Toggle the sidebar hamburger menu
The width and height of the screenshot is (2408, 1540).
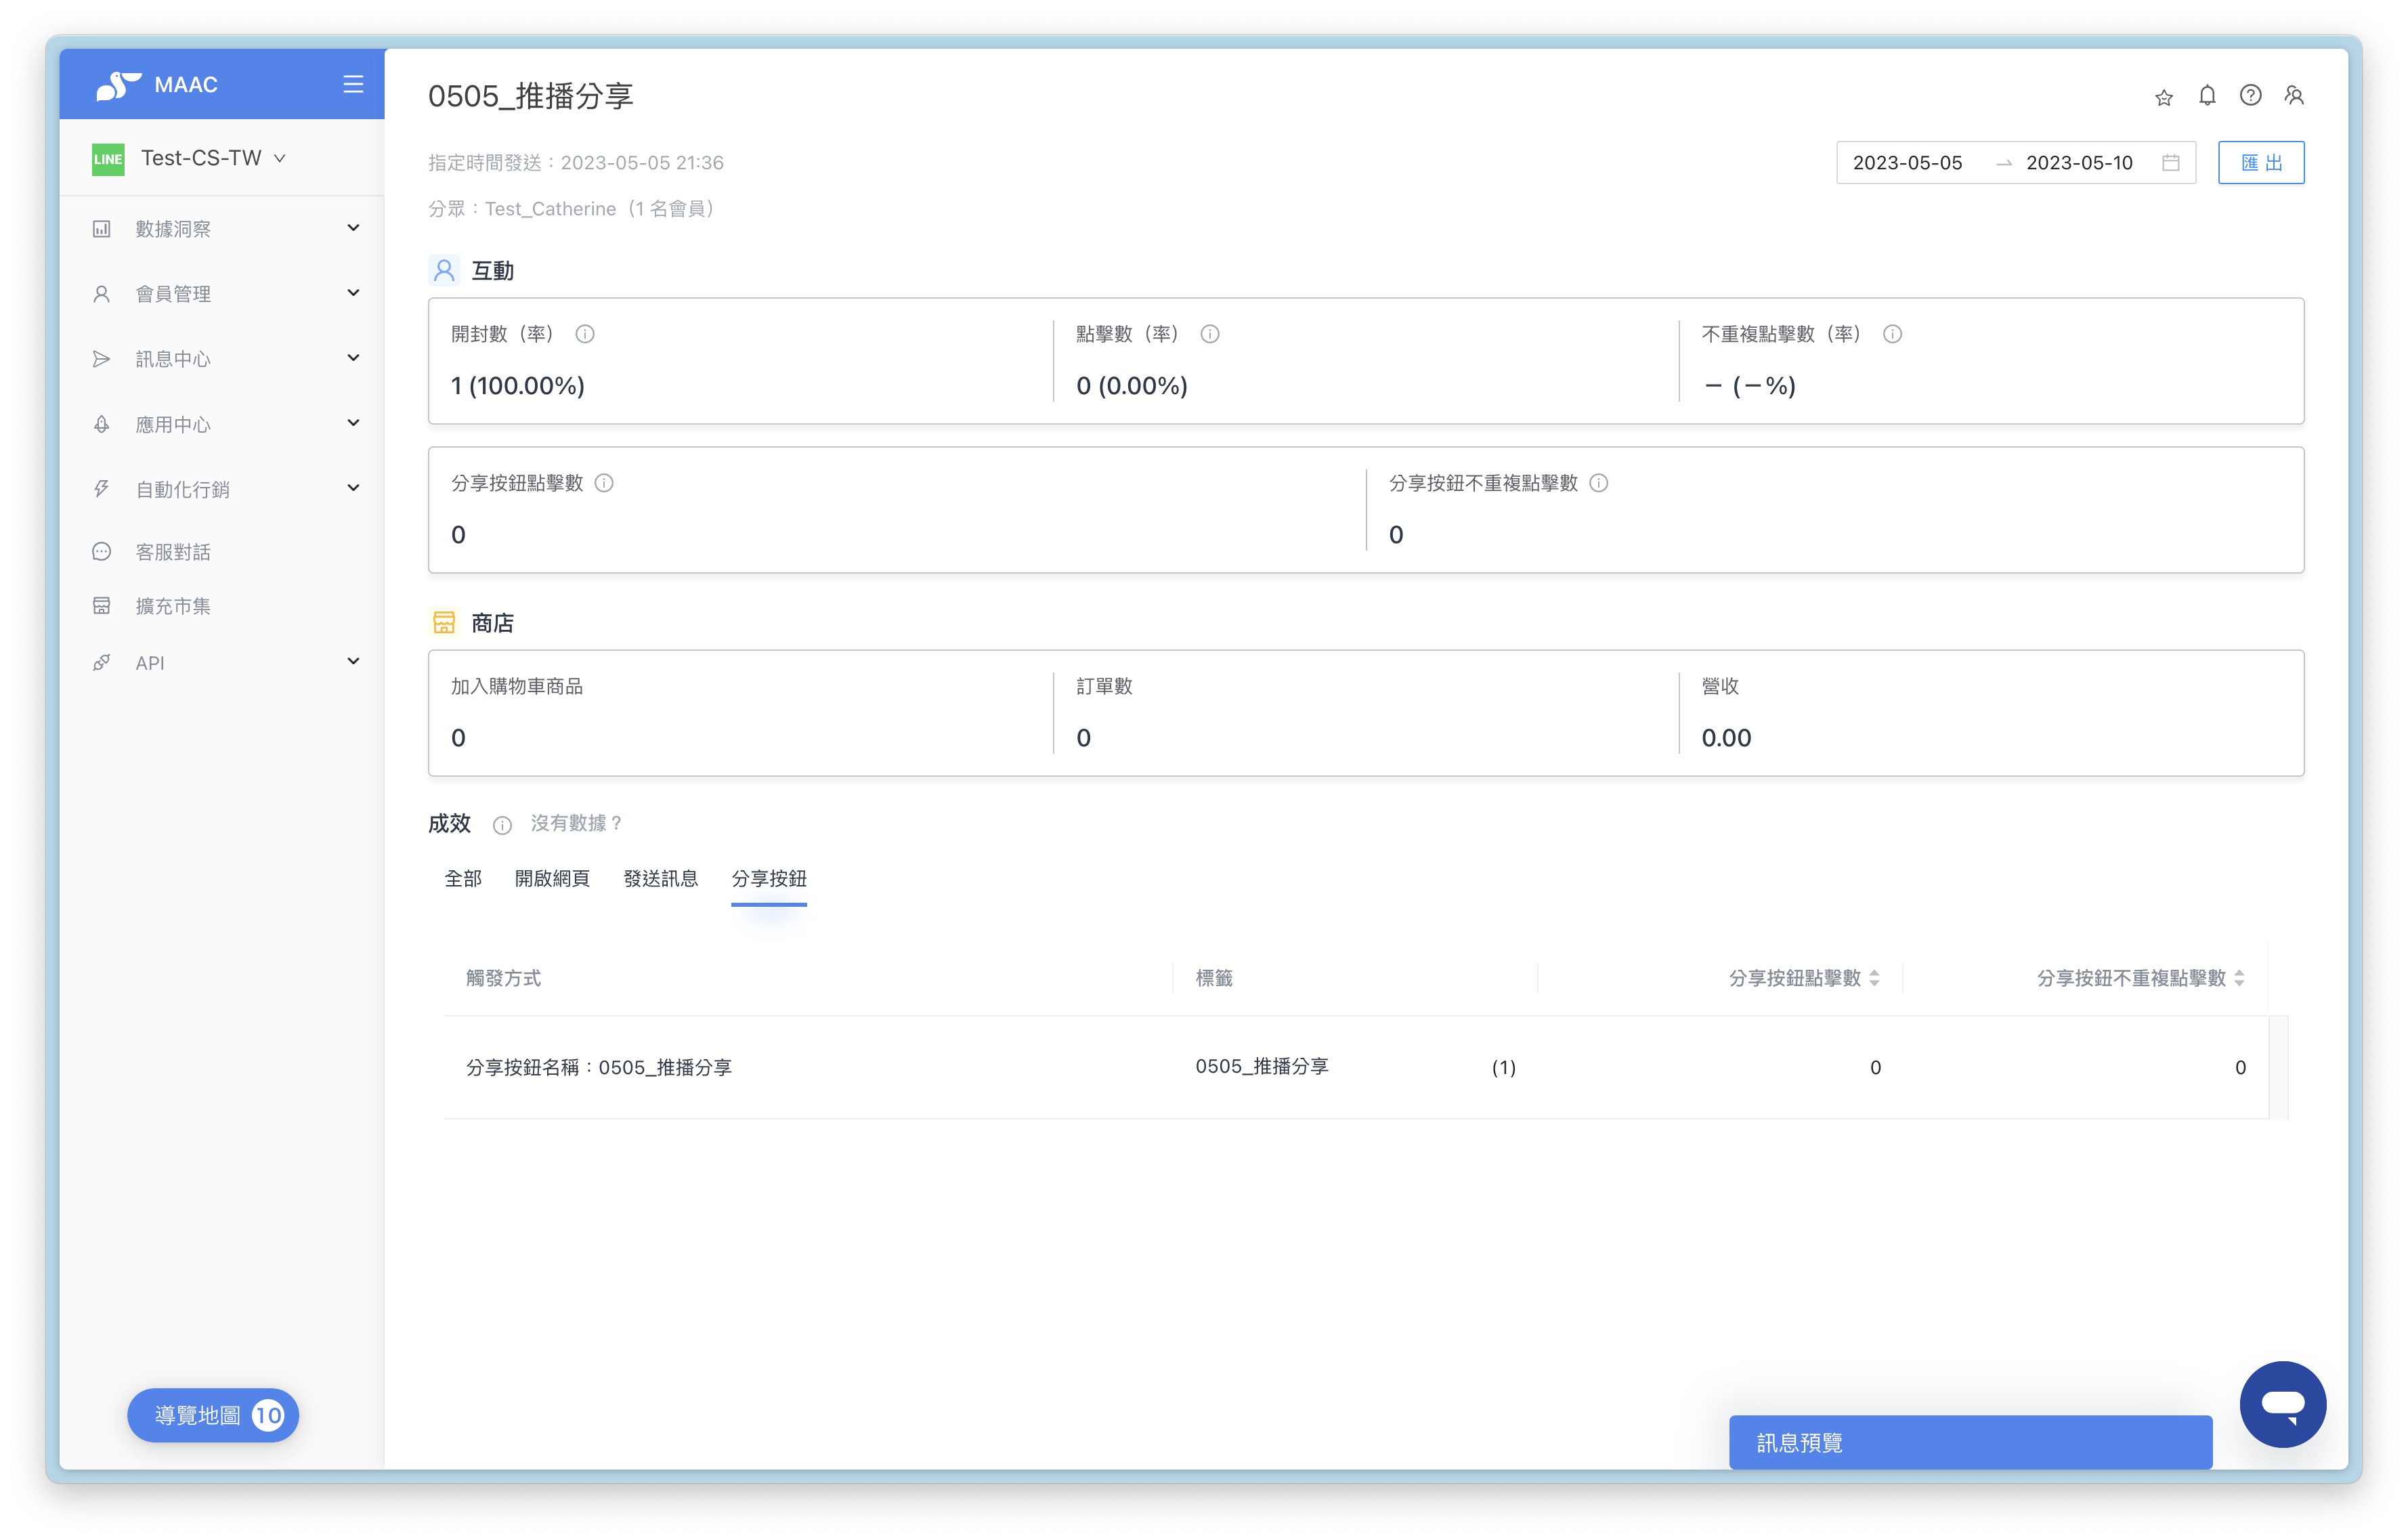[x=353, y=84]
